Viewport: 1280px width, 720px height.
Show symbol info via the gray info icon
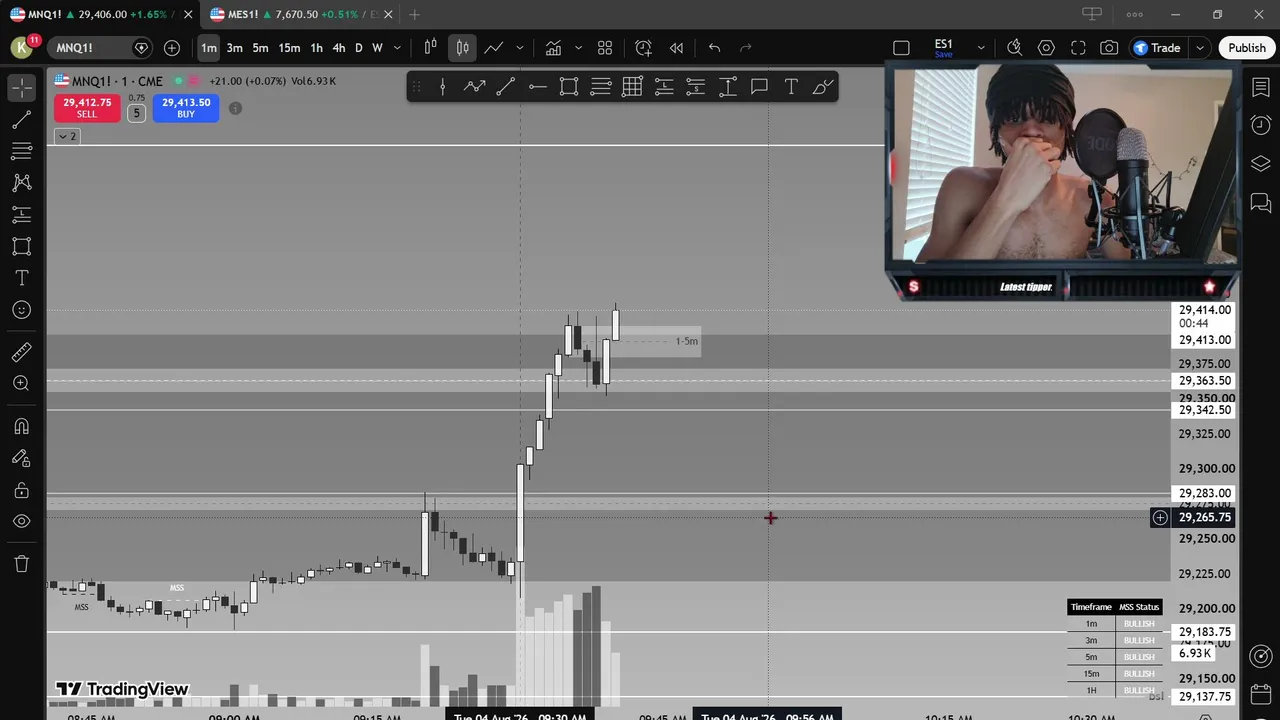click(235, 108)
